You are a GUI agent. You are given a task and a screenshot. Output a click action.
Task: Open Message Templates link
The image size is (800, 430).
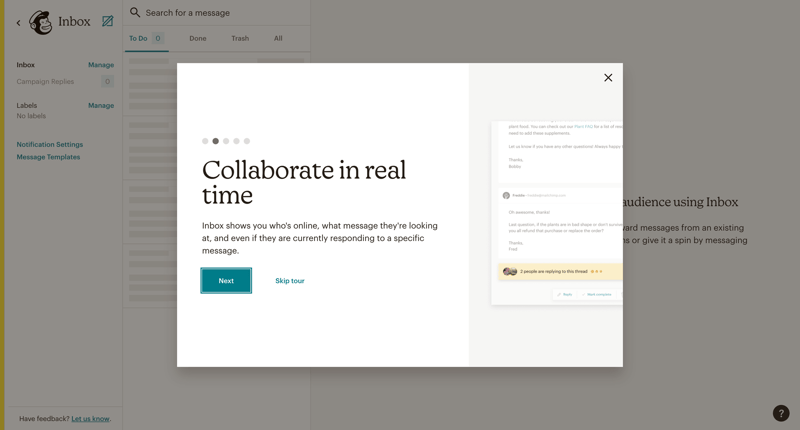click(x=48, y=157)
